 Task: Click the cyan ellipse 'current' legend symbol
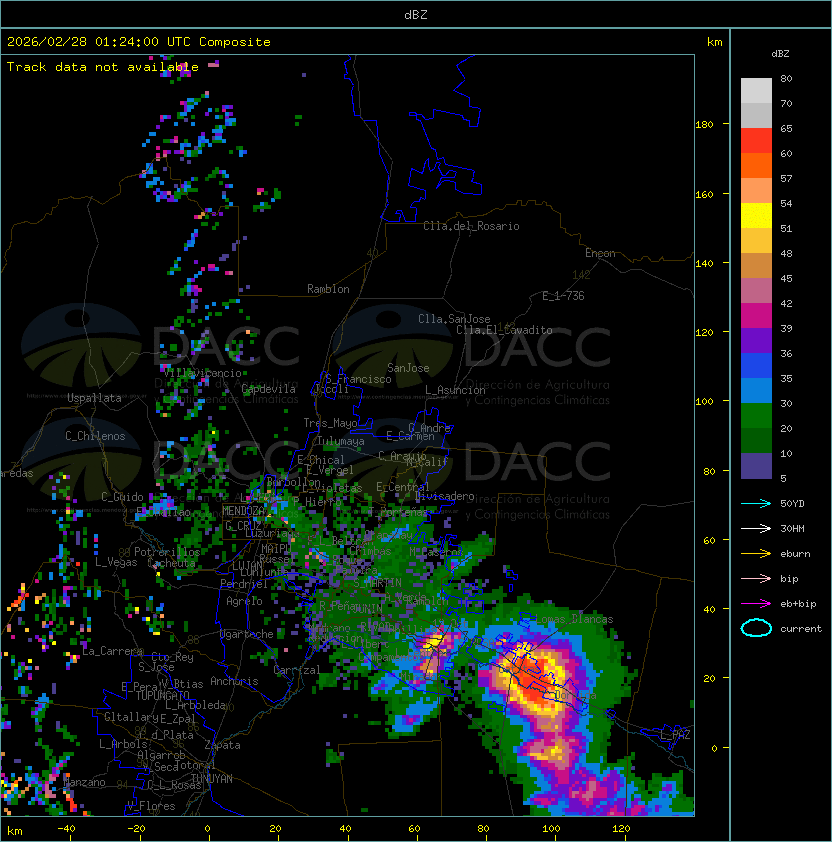(756, 628)
